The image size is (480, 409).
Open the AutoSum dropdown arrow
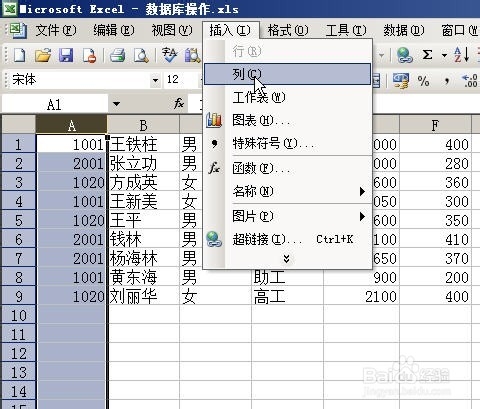pyautogui.click(x=444, y=55)
